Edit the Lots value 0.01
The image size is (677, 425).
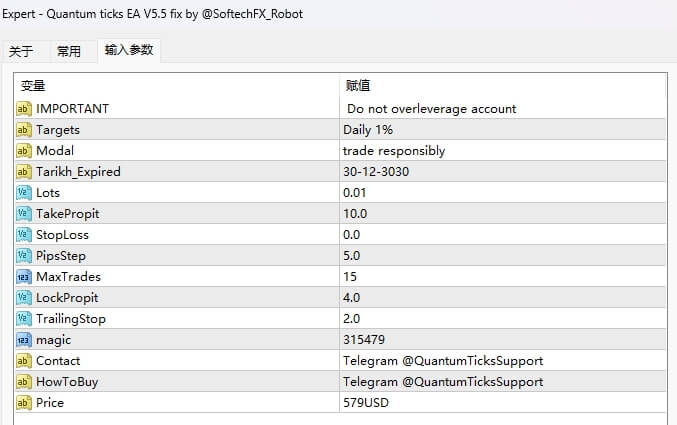pos(355,192)
